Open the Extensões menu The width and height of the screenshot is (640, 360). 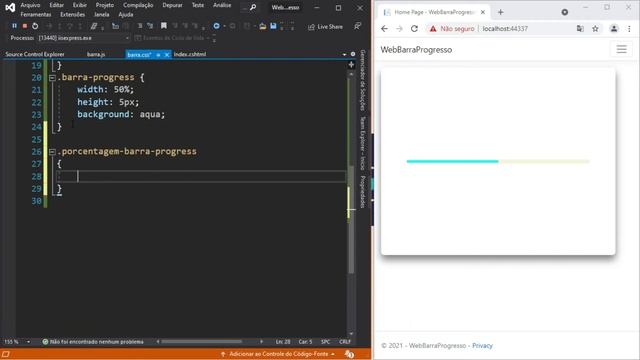coord(72,15)
